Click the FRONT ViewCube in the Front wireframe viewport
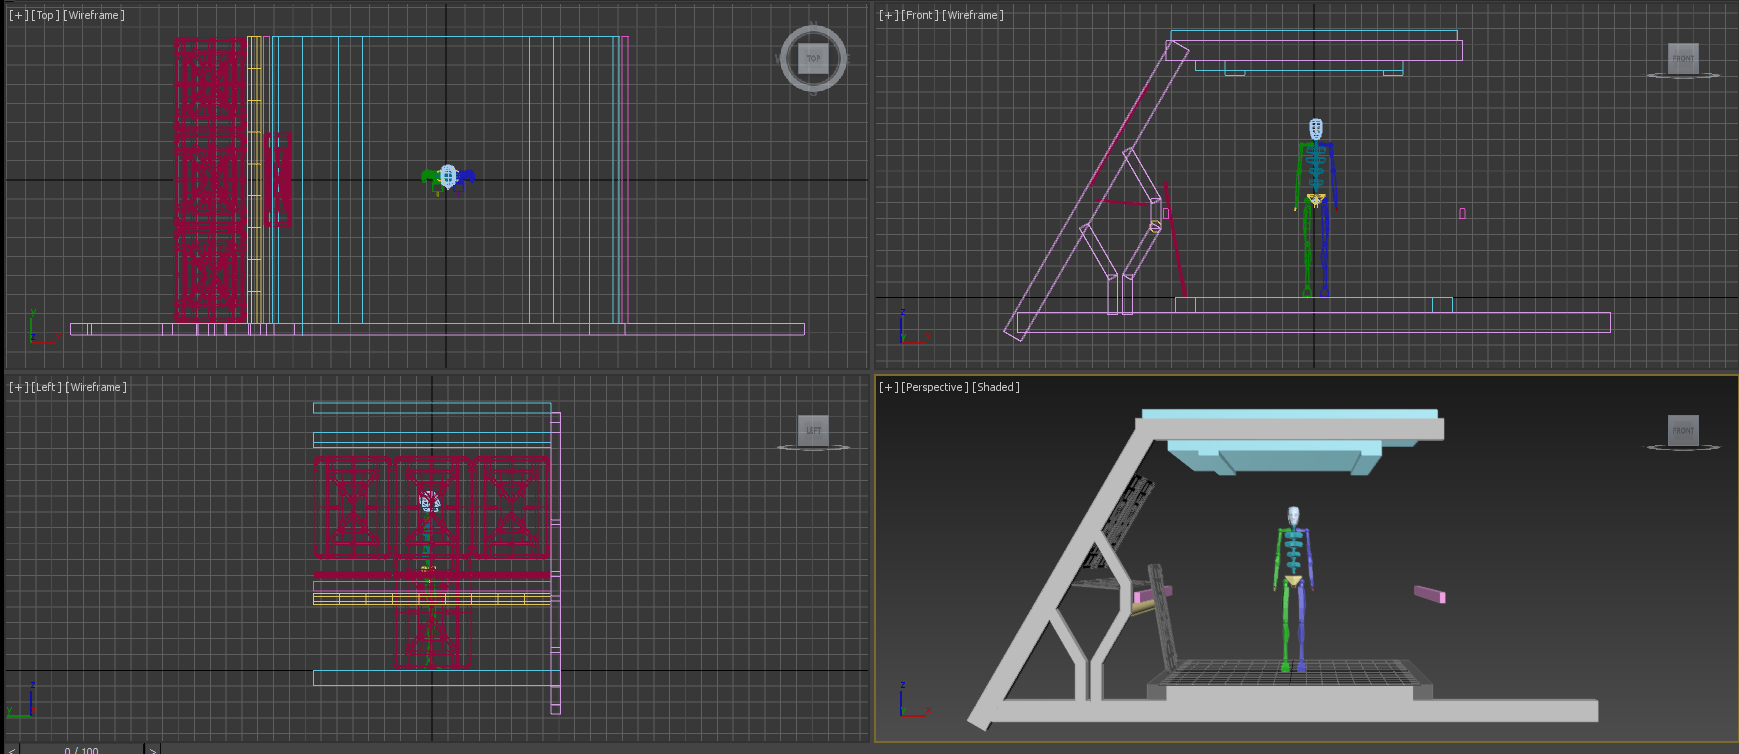1739x754 pixels. click(1683, 58)
